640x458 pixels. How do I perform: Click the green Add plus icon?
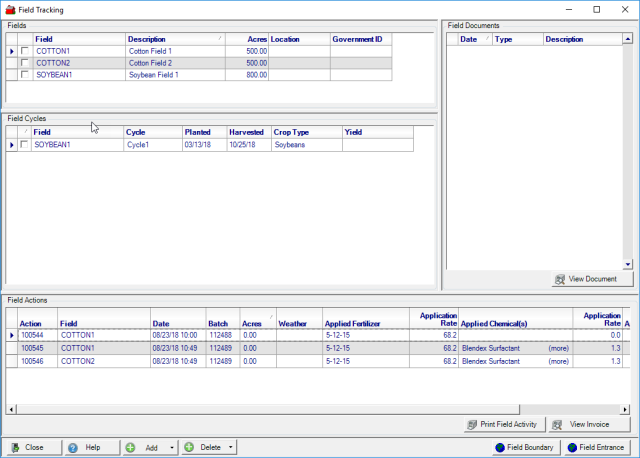[131, 448]
